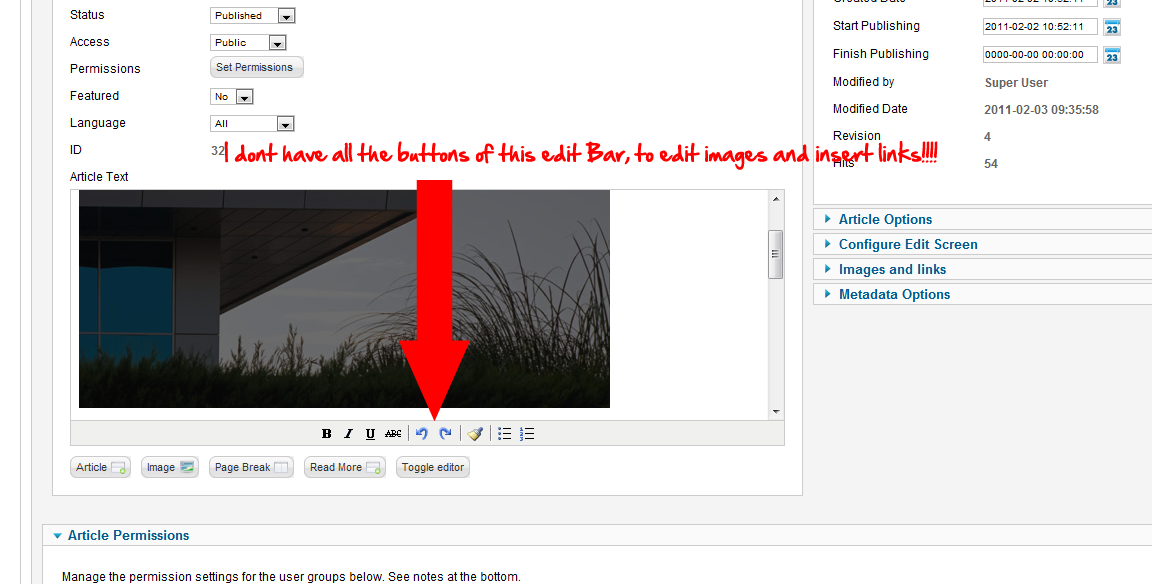The image size is (1152, 584).
Task: Redo the edit with the blue arrow
Action: [x=445, y=433]
